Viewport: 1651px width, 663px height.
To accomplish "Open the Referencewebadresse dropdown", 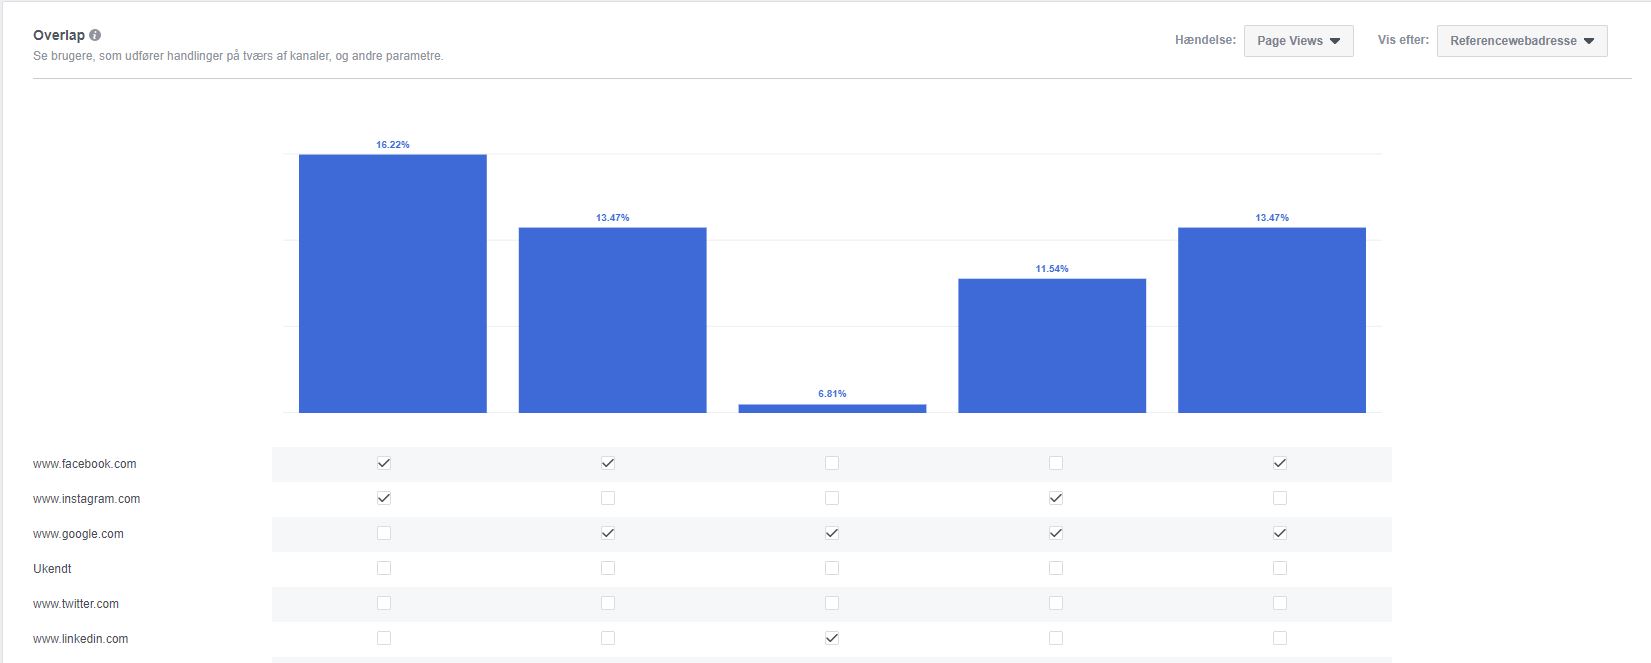I will click(1520, 41).
